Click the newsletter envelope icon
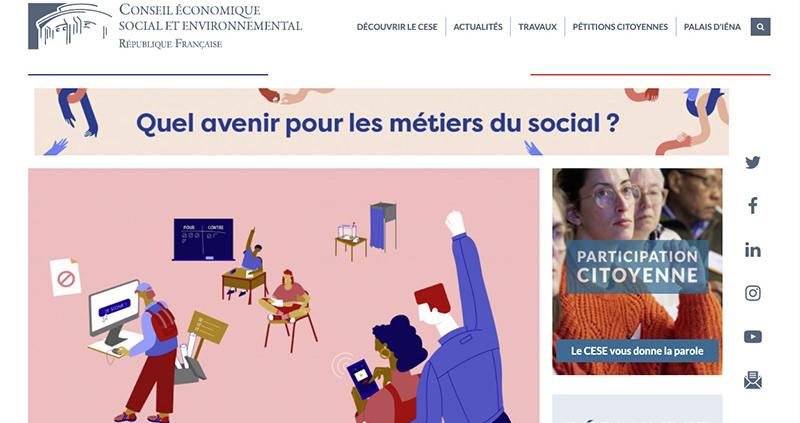The width and height of the screenshot is (800, 423). coord(753,380)
